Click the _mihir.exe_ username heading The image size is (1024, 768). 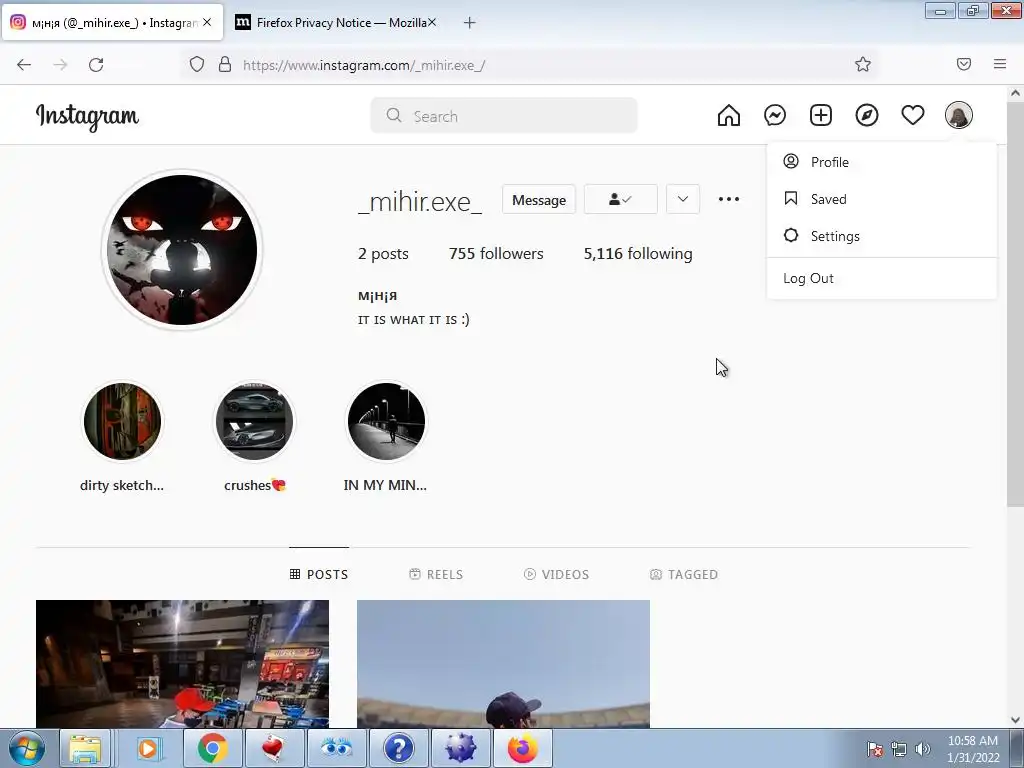pos(420,201)
